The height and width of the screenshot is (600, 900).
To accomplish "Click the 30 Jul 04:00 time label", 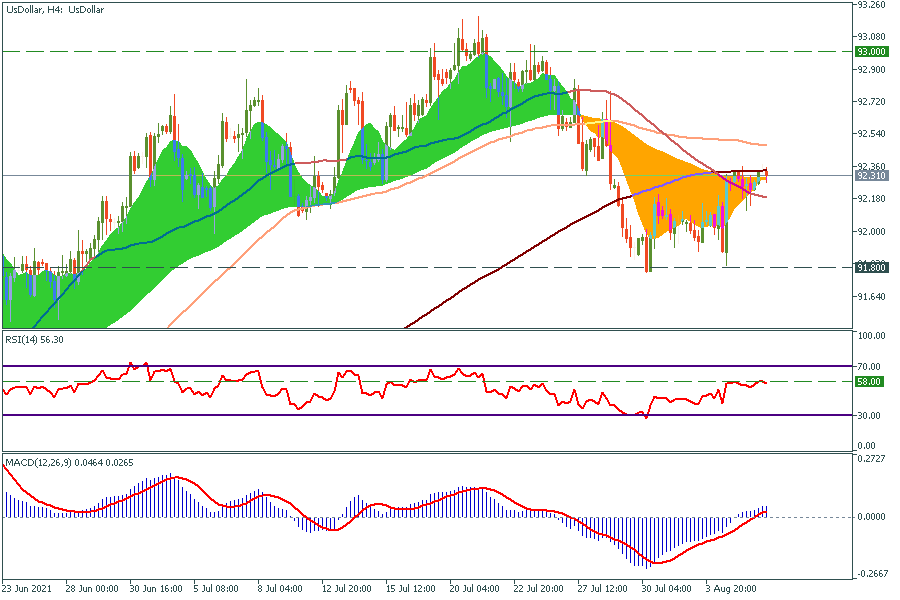I will click(x=668, y=590).
